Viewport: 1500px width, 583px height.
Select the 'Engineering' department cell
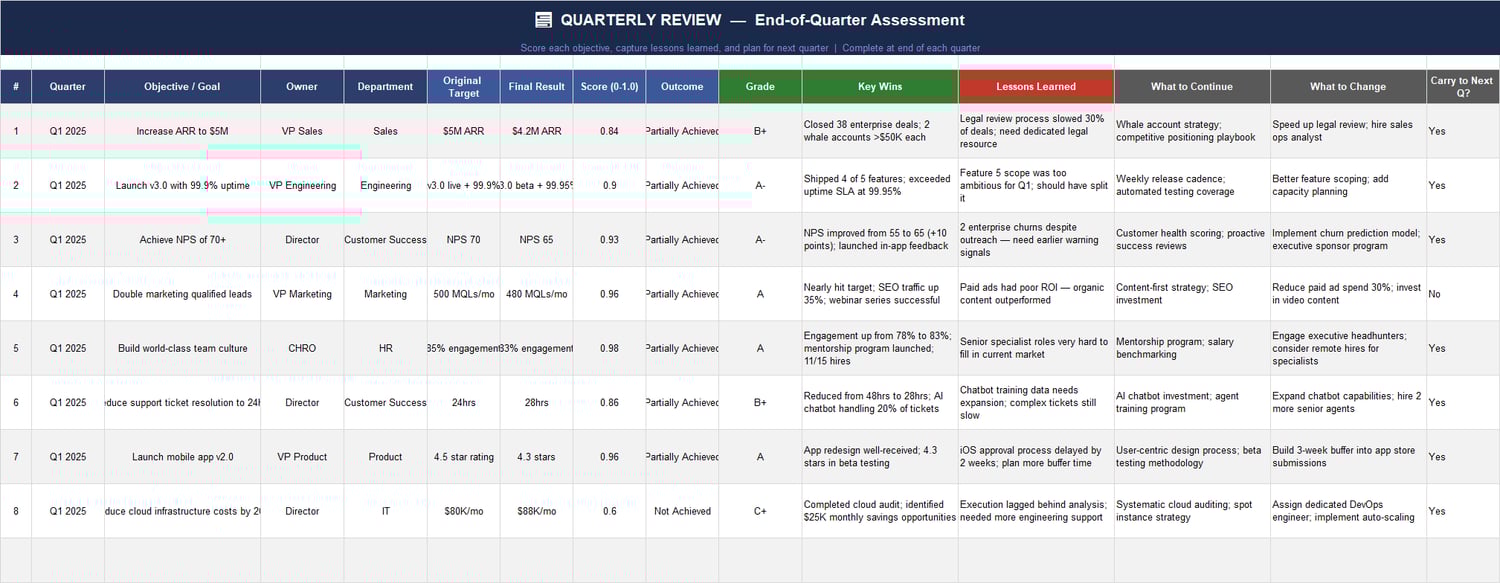pyautogui.click(x=384, y=185)
